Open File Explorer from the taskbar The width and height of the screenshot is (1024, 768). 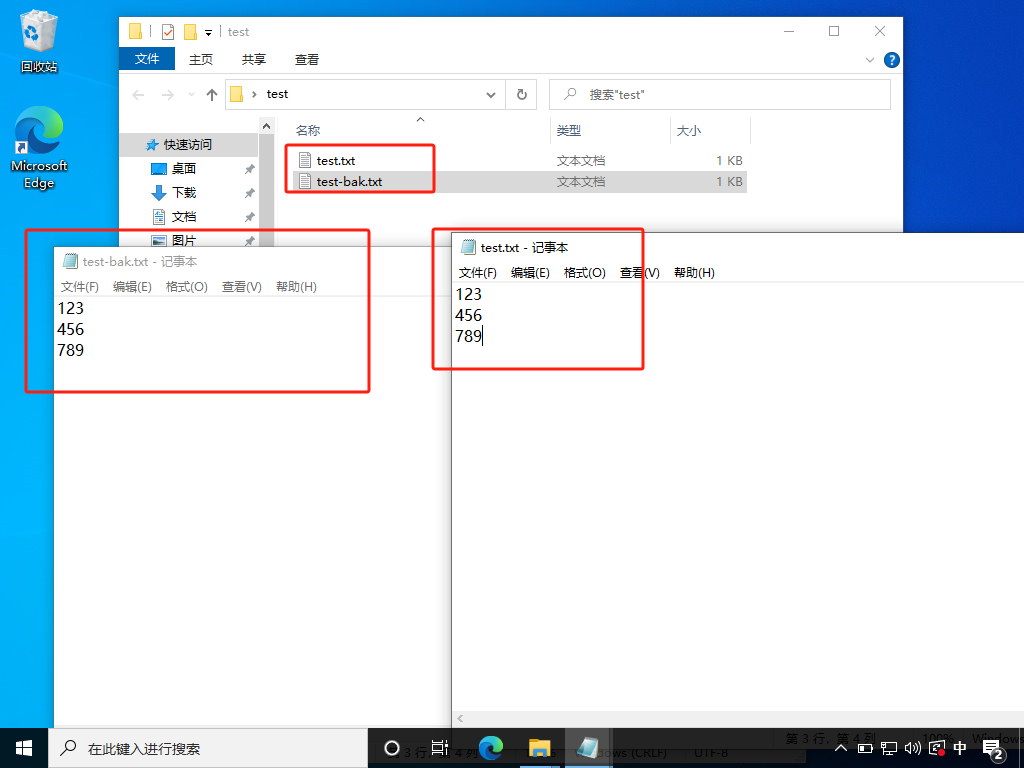(539, 747)
